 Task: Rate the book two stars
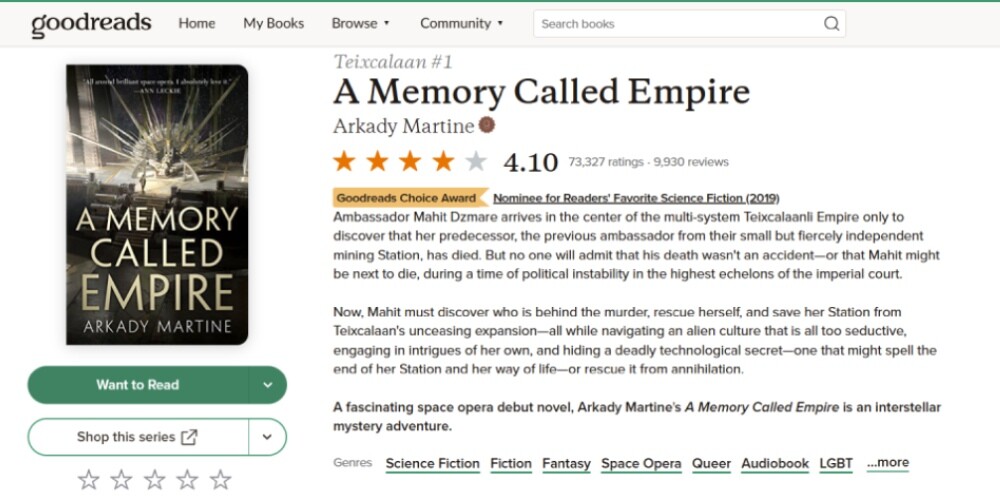pyautogui.click(x=122, y=480)
